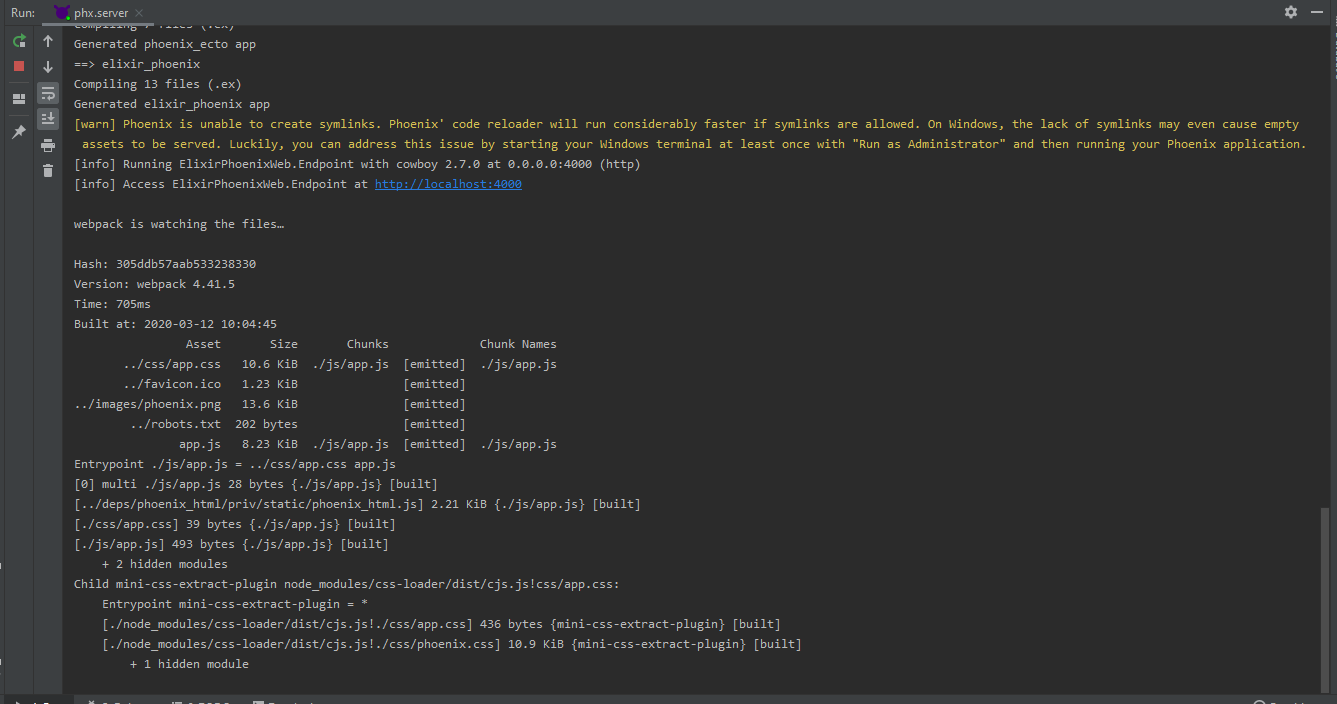The image size is (1337, 704).
Task: Click the webpack Hash output line
Action: point(165,264)
